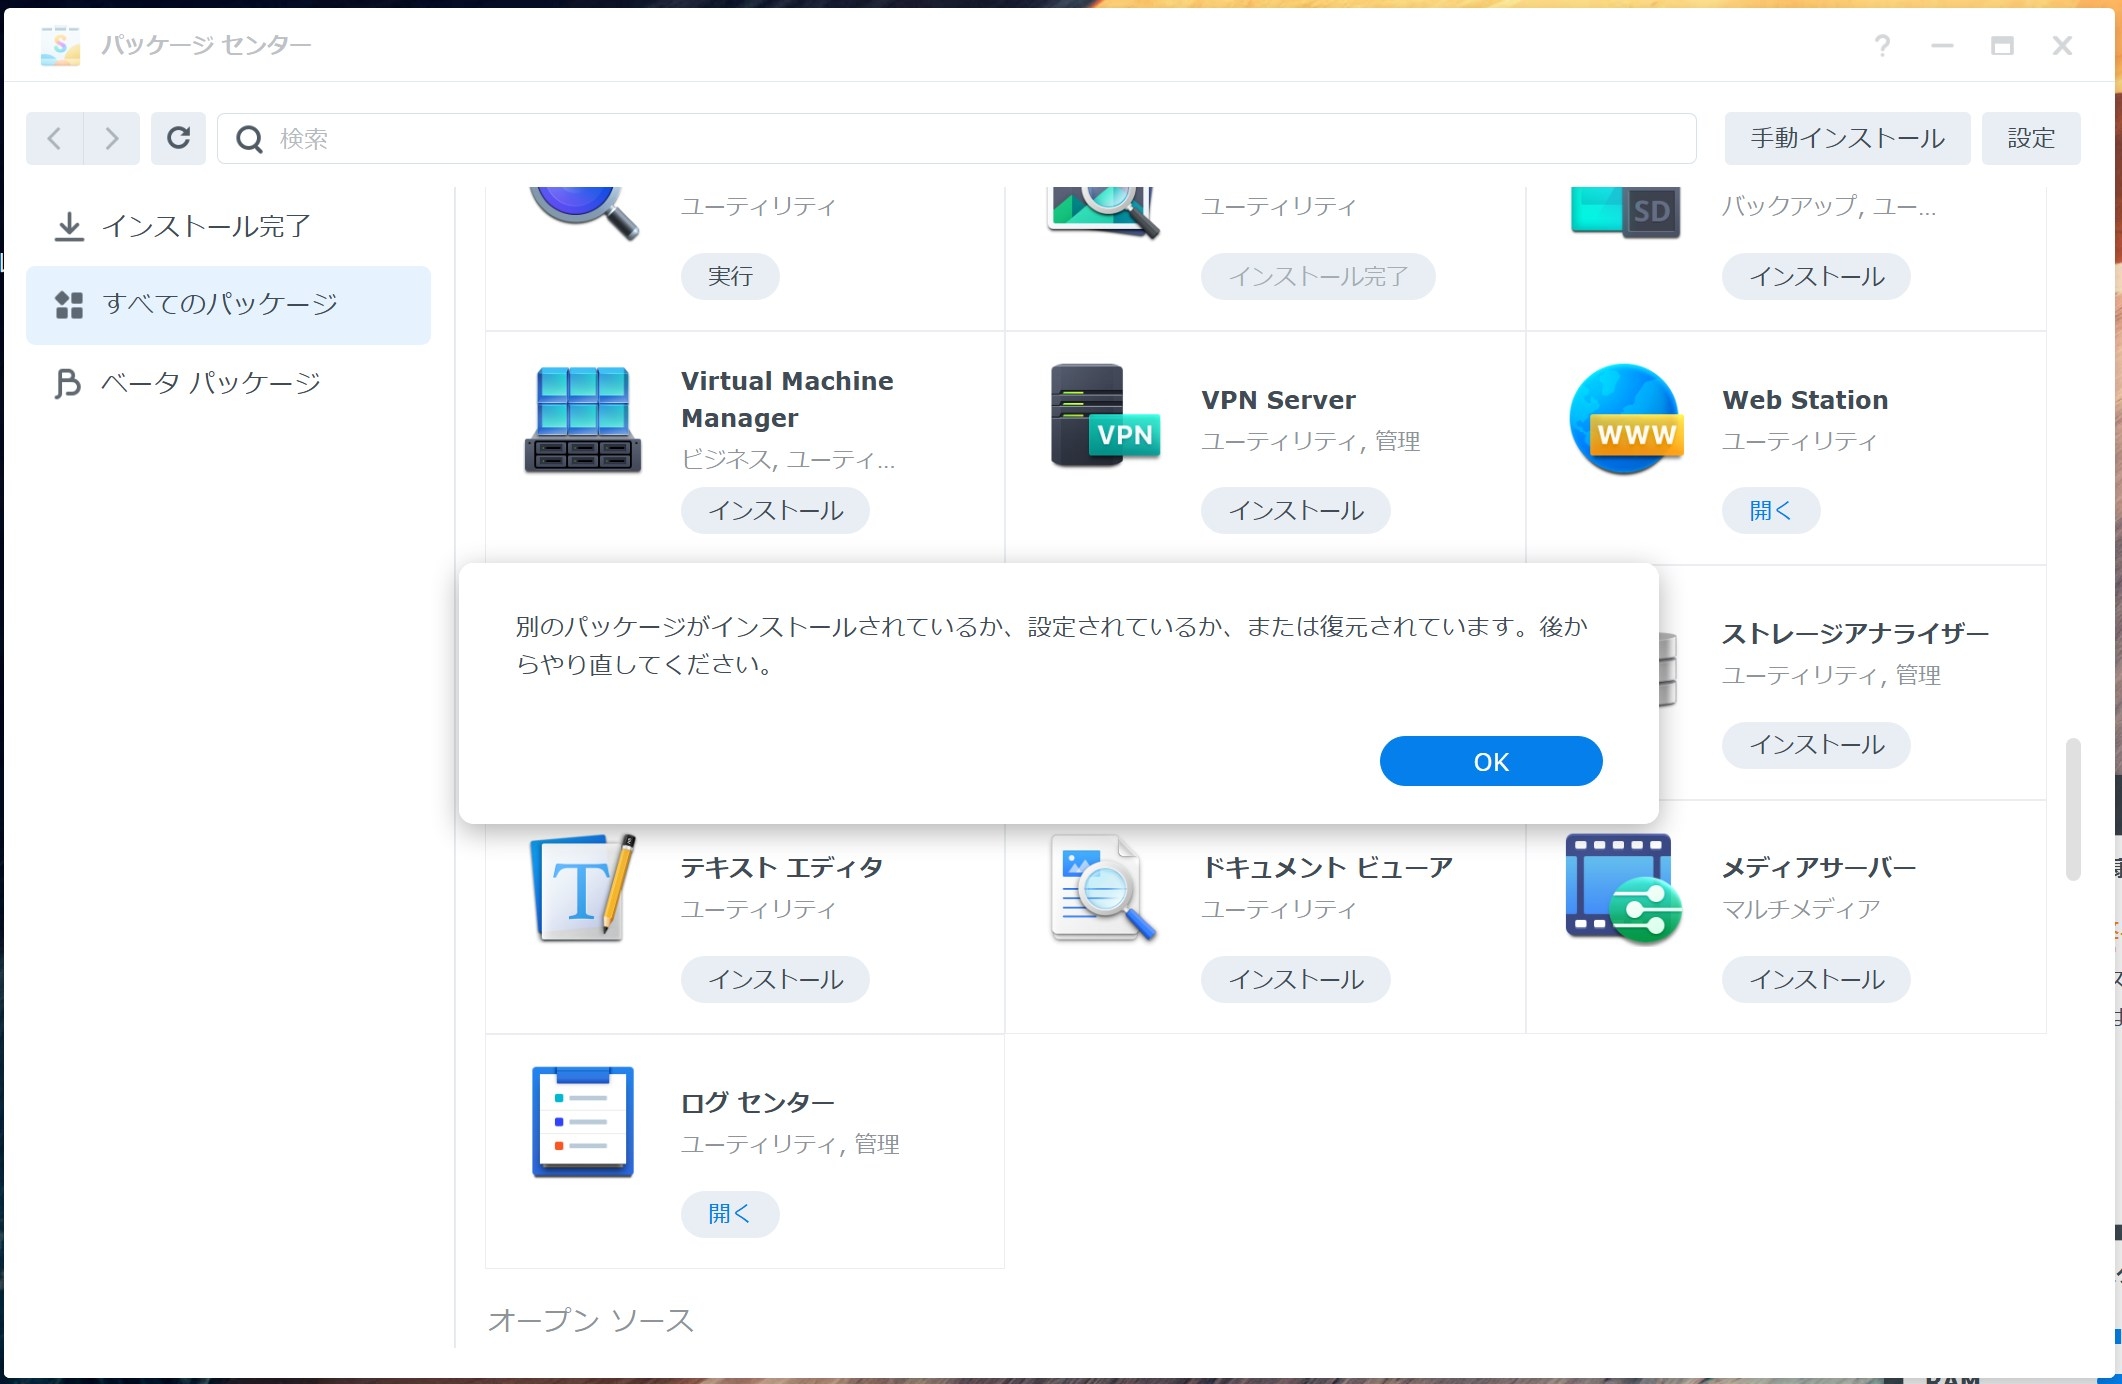The height and width of the screenshot is (1384, 2122).
Task: Click the Web Station globe icon
Action: pyautogui.click(x=1625, y=419)
